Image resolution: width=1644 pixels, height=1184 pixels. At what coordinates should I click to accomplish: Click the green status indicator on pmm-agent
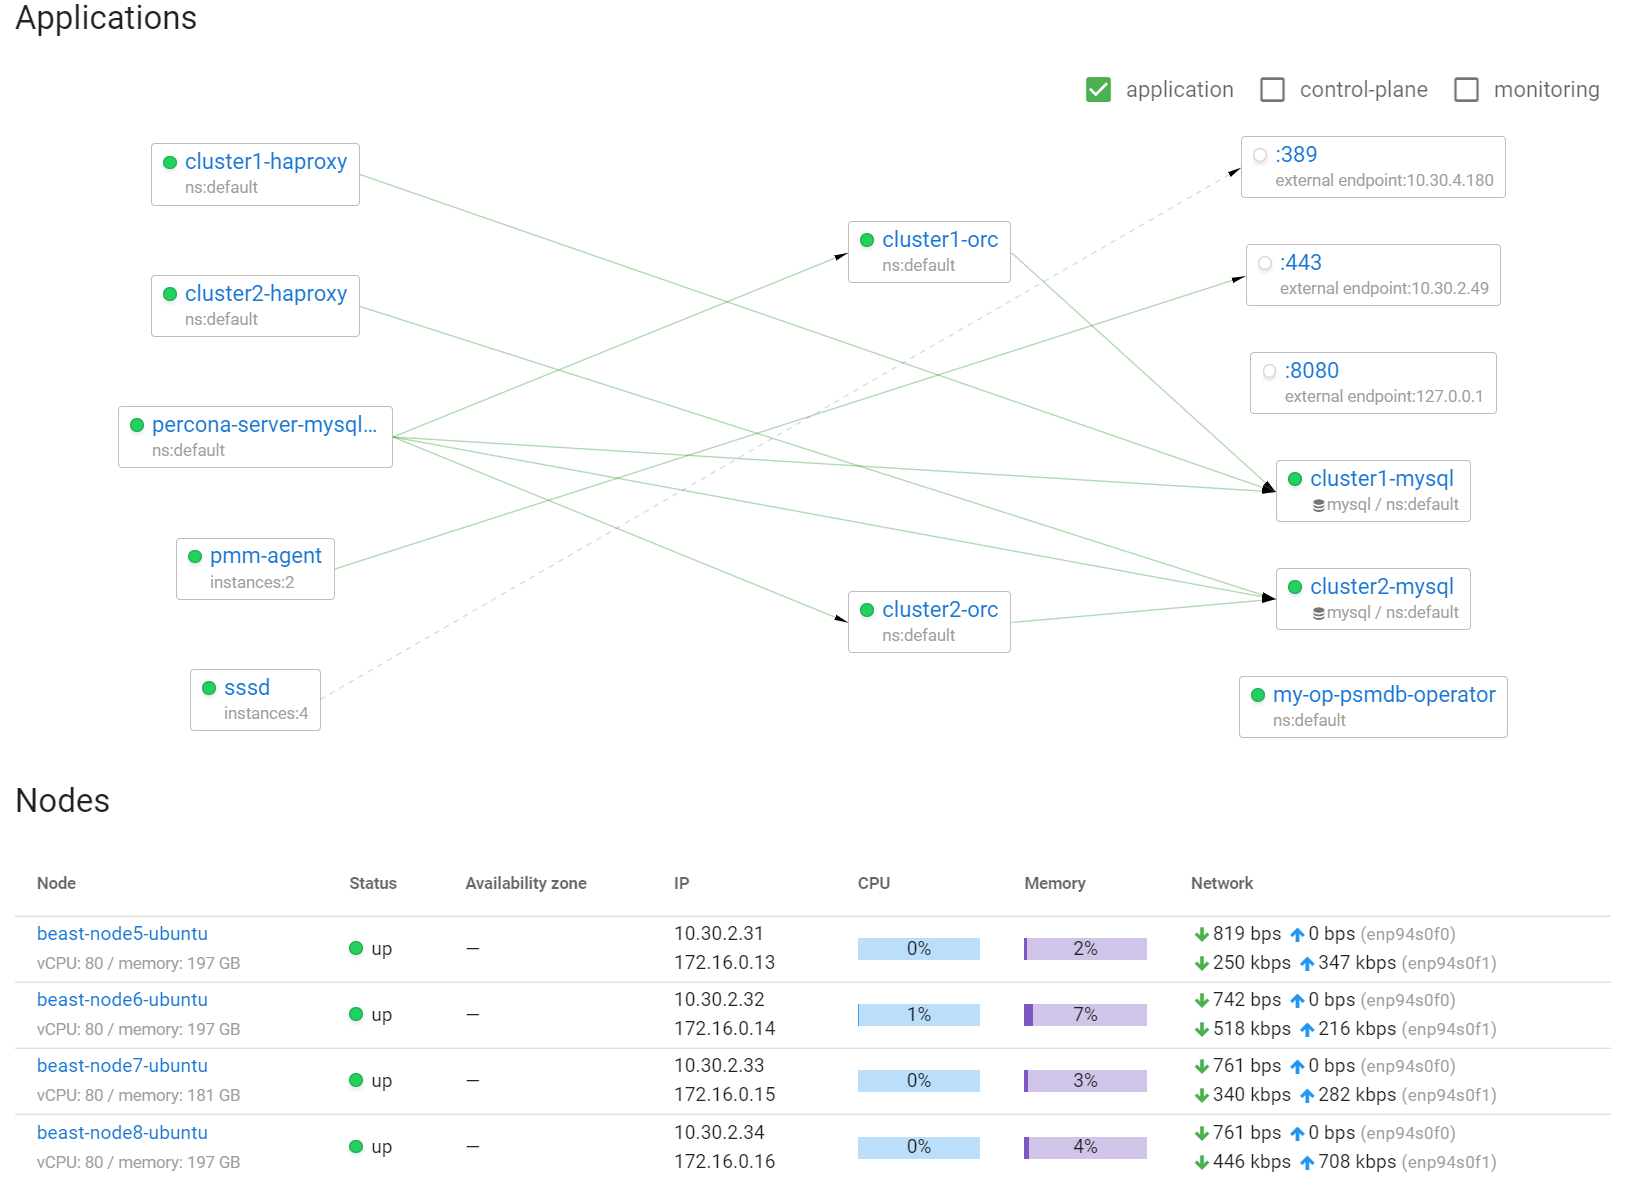pyautogui.click(x=196, y=556)
